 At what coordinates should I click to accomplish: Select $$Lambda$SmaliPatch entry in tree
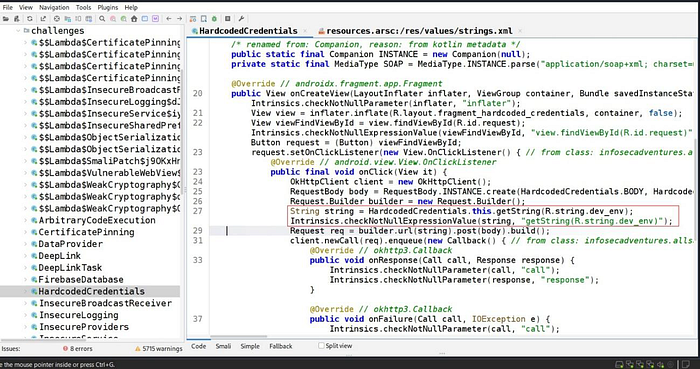(109, 161)
